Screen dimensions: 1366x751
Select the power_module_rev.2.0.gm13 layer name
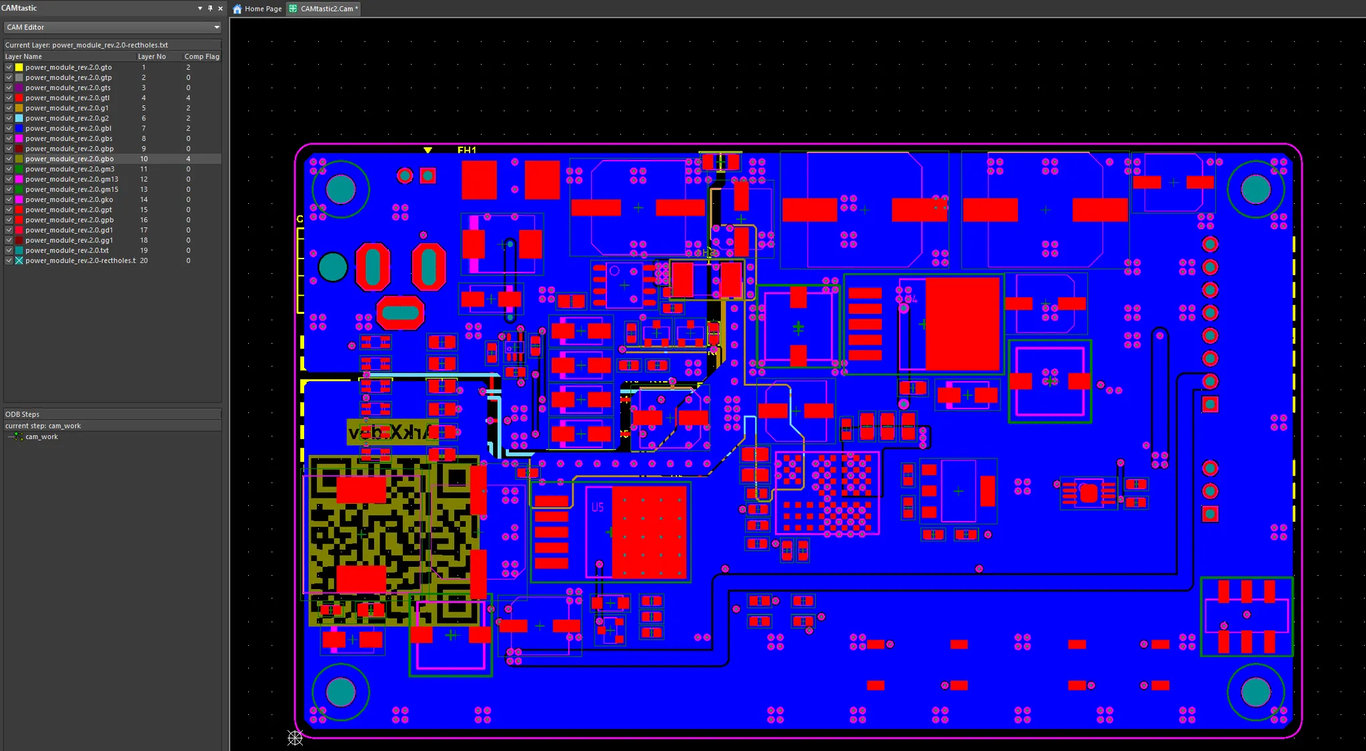point(72,179)
